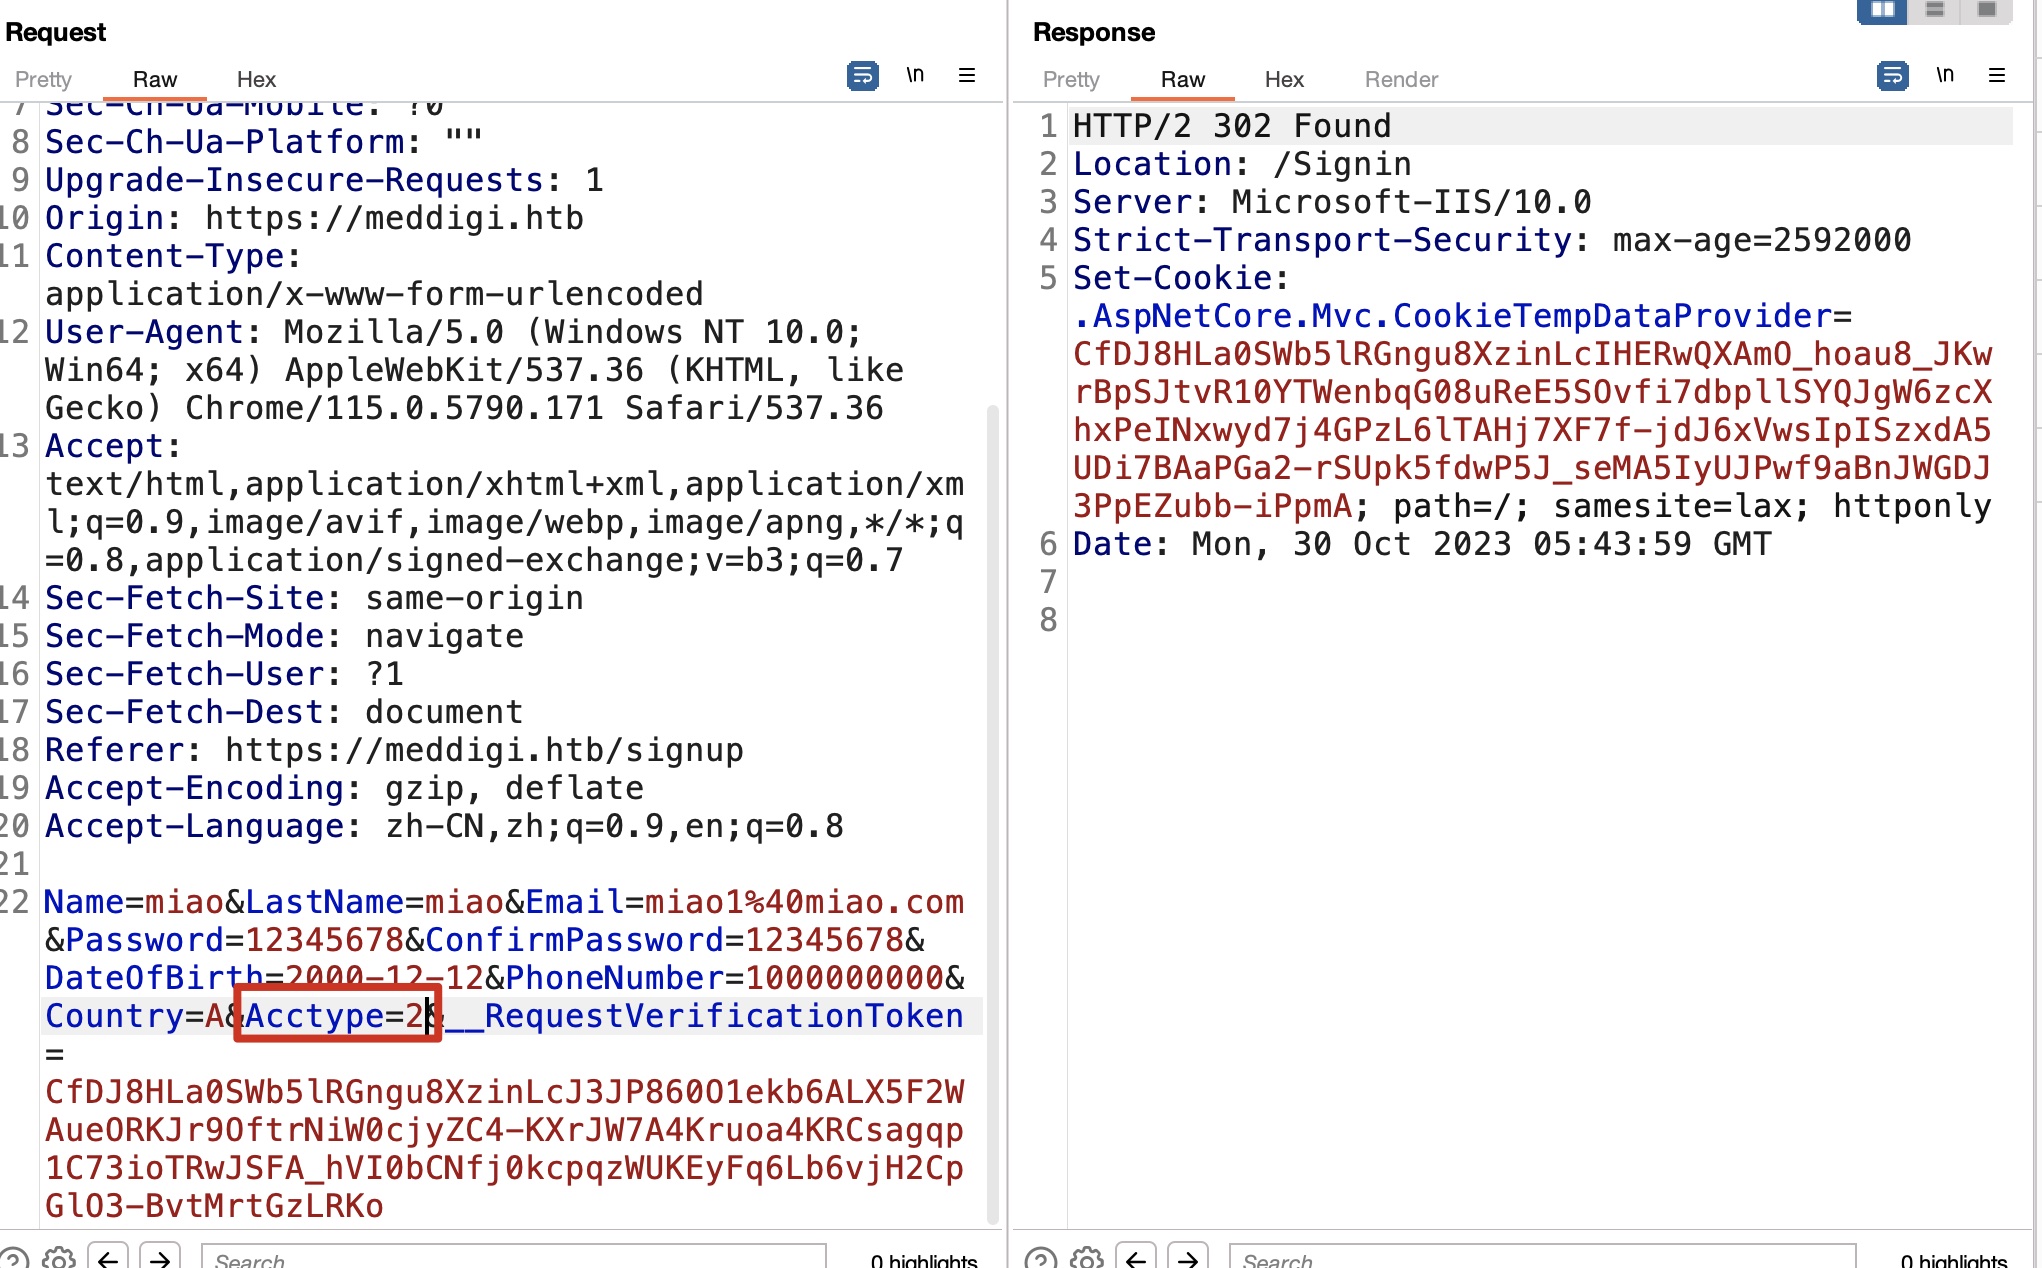Screen dimensions: 2042x1268
Task: Click Response next match arrow
Action: point(1188,1258)
